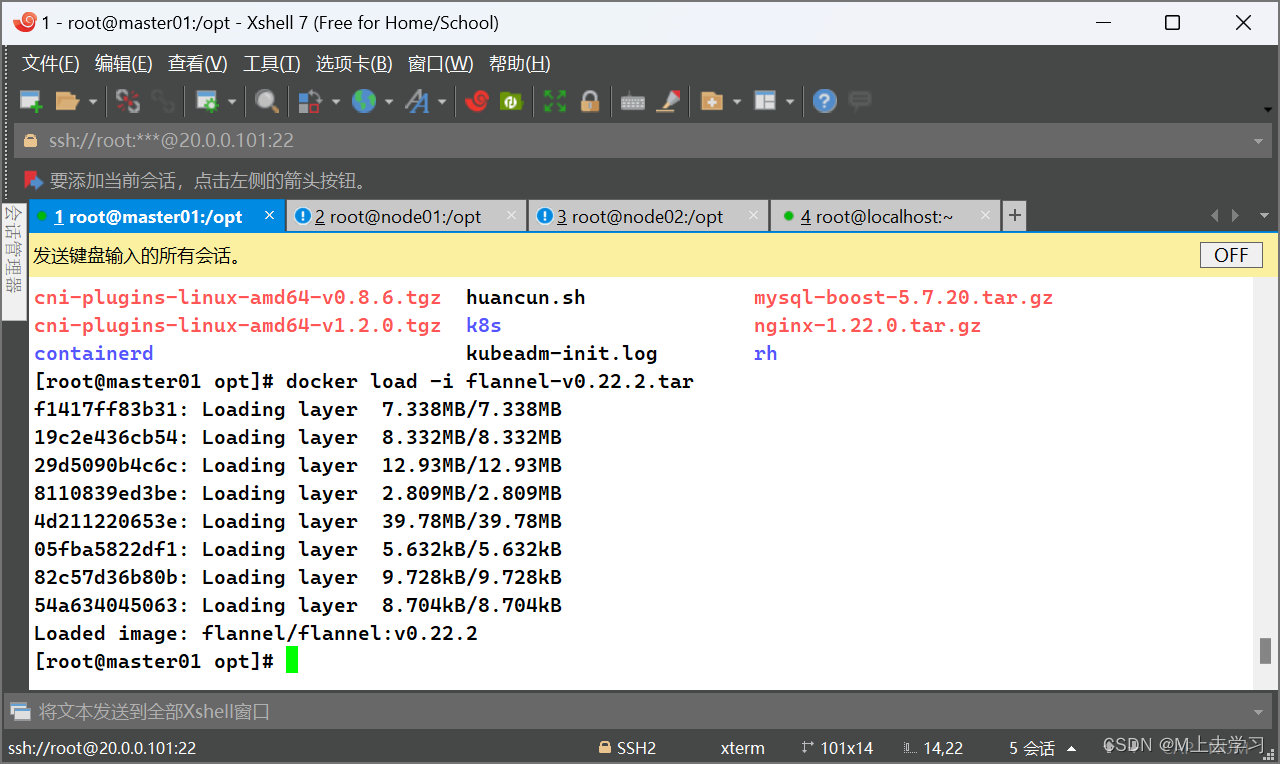Close the root@master01:/opt tab
1280x764 pixels.
coord(269,215)
